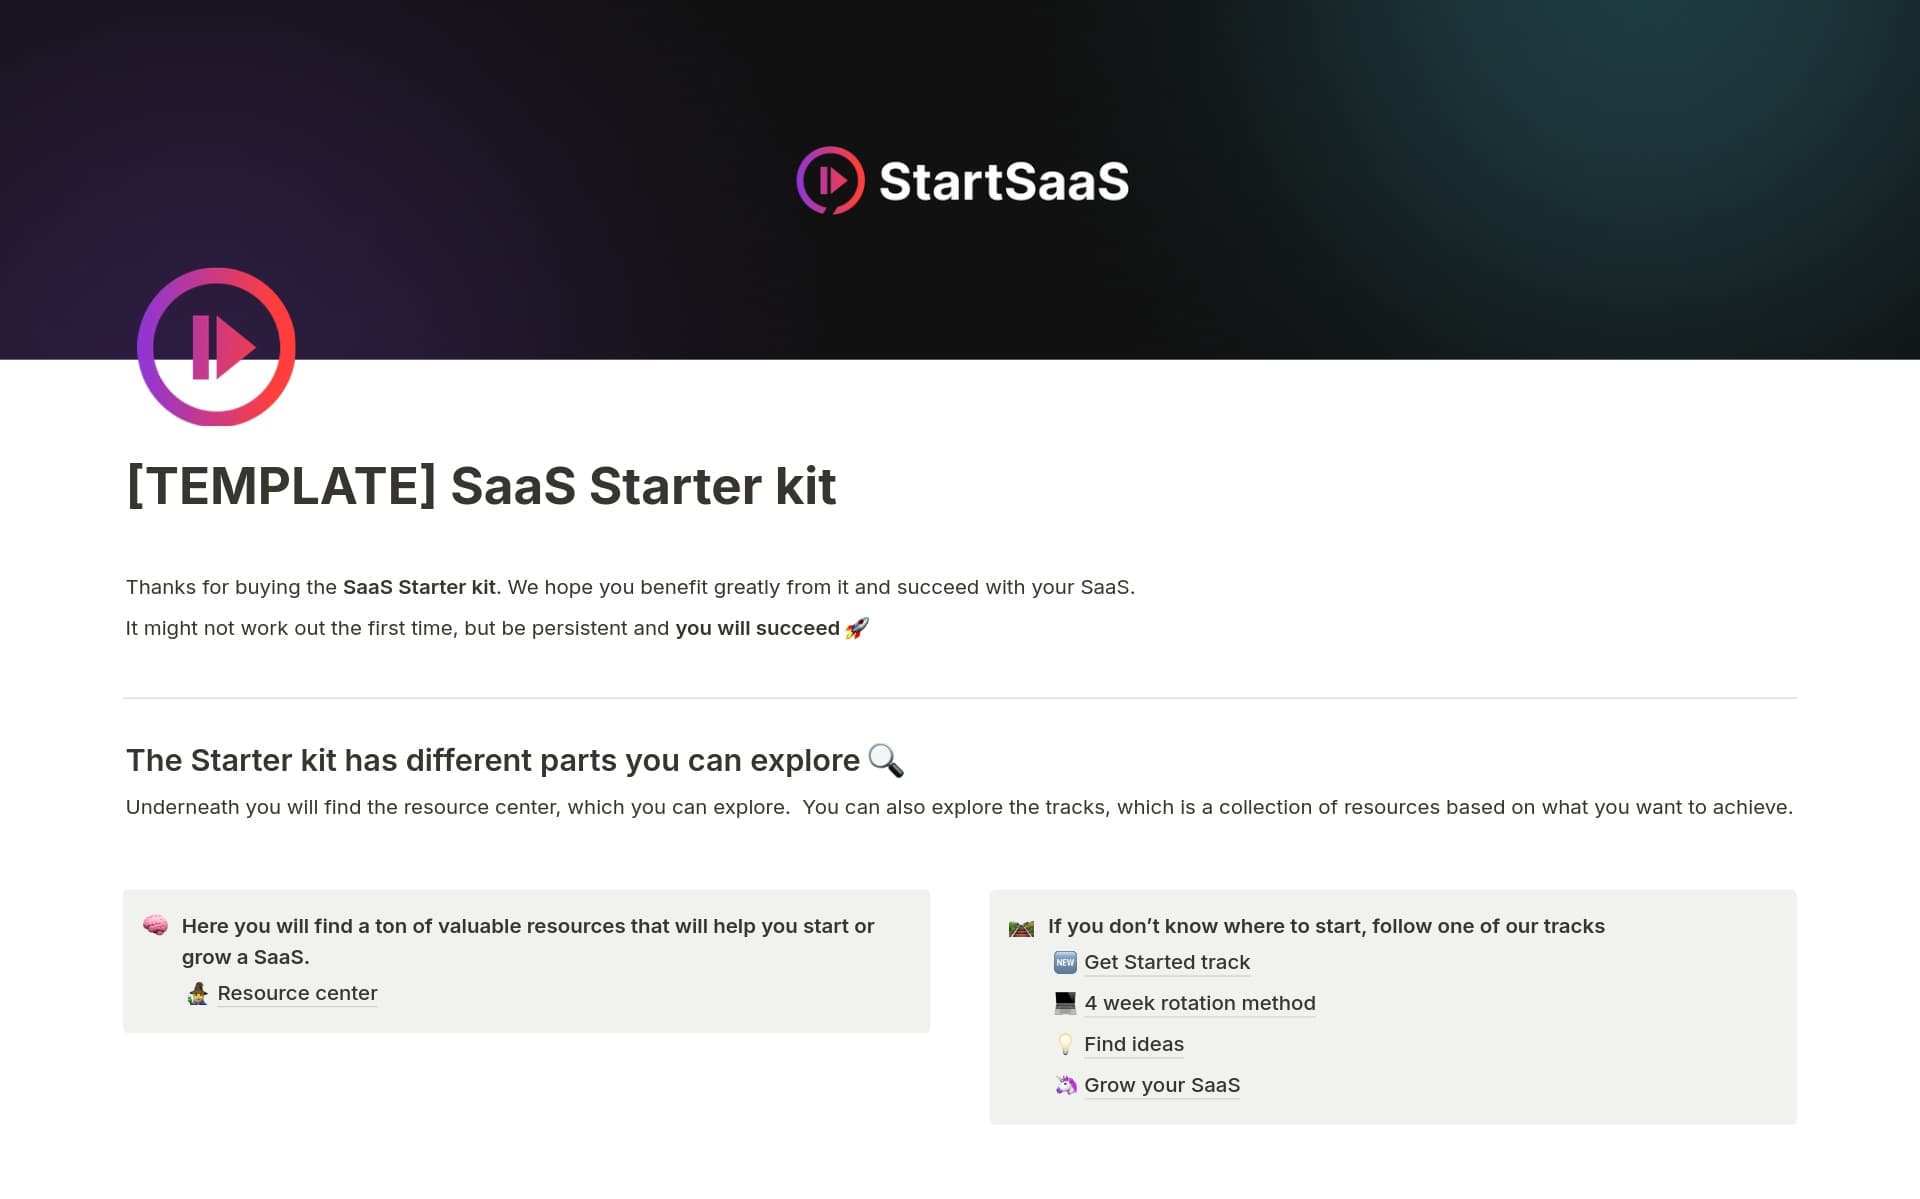1920x1199 pixels.
Task: Click the tracks callout railway icon
Action: tap(1021, 927)
